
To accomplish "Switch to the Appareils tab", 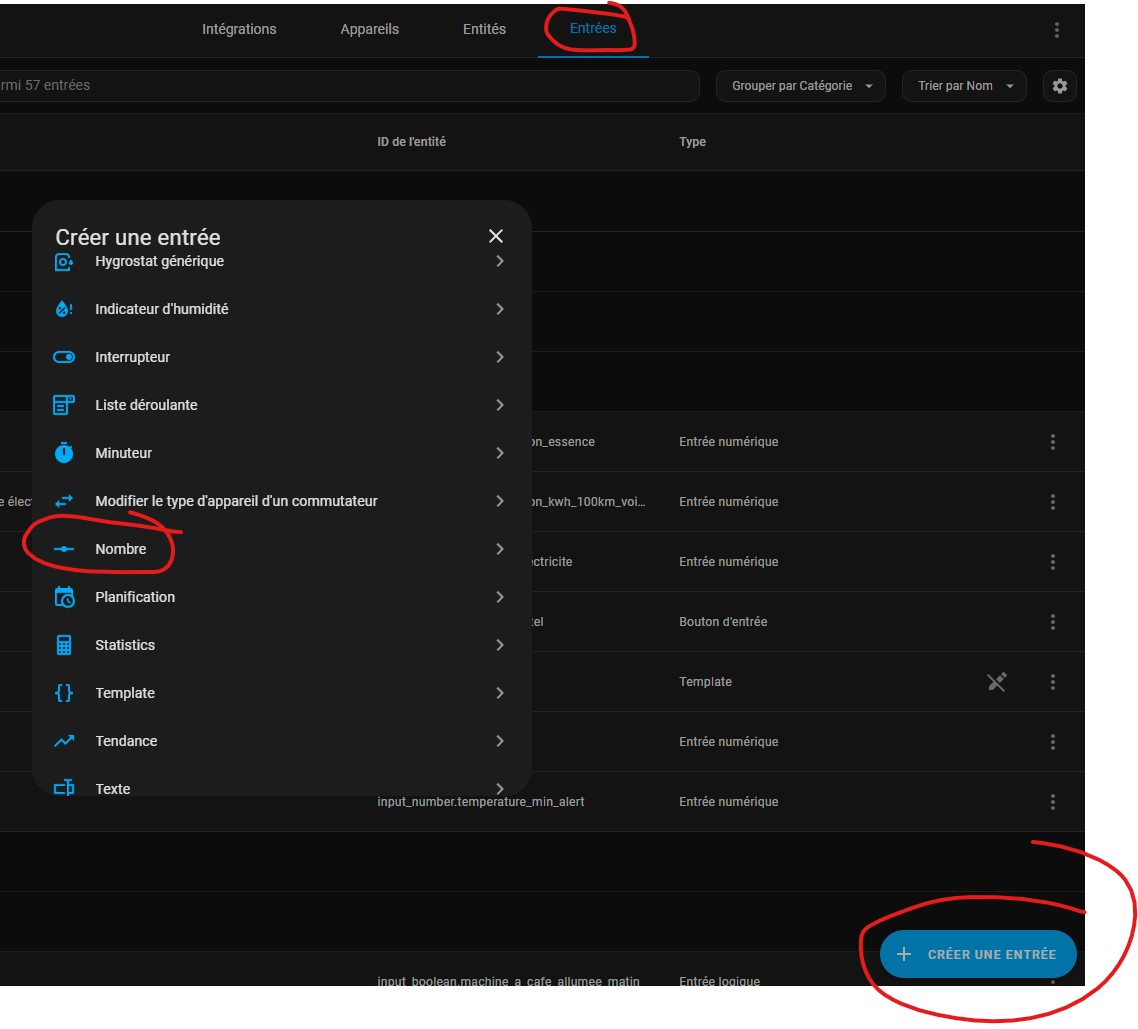I will [369, 29].
